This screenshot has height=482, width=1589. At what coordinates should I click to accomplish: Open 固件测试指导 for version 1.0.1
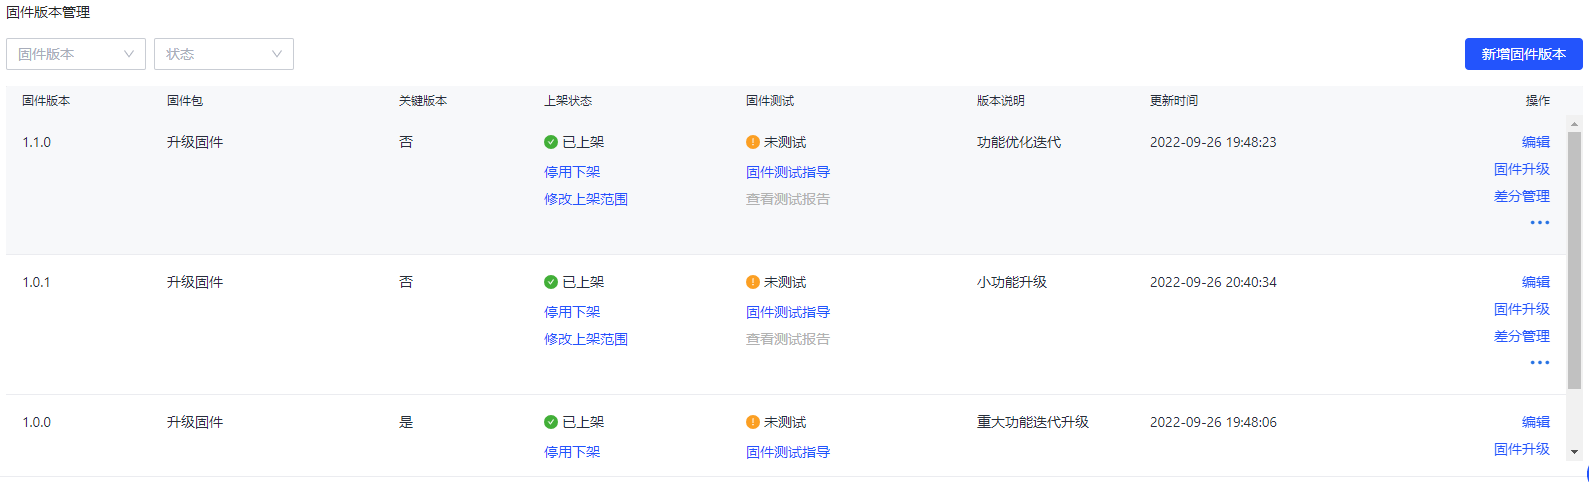788,312
